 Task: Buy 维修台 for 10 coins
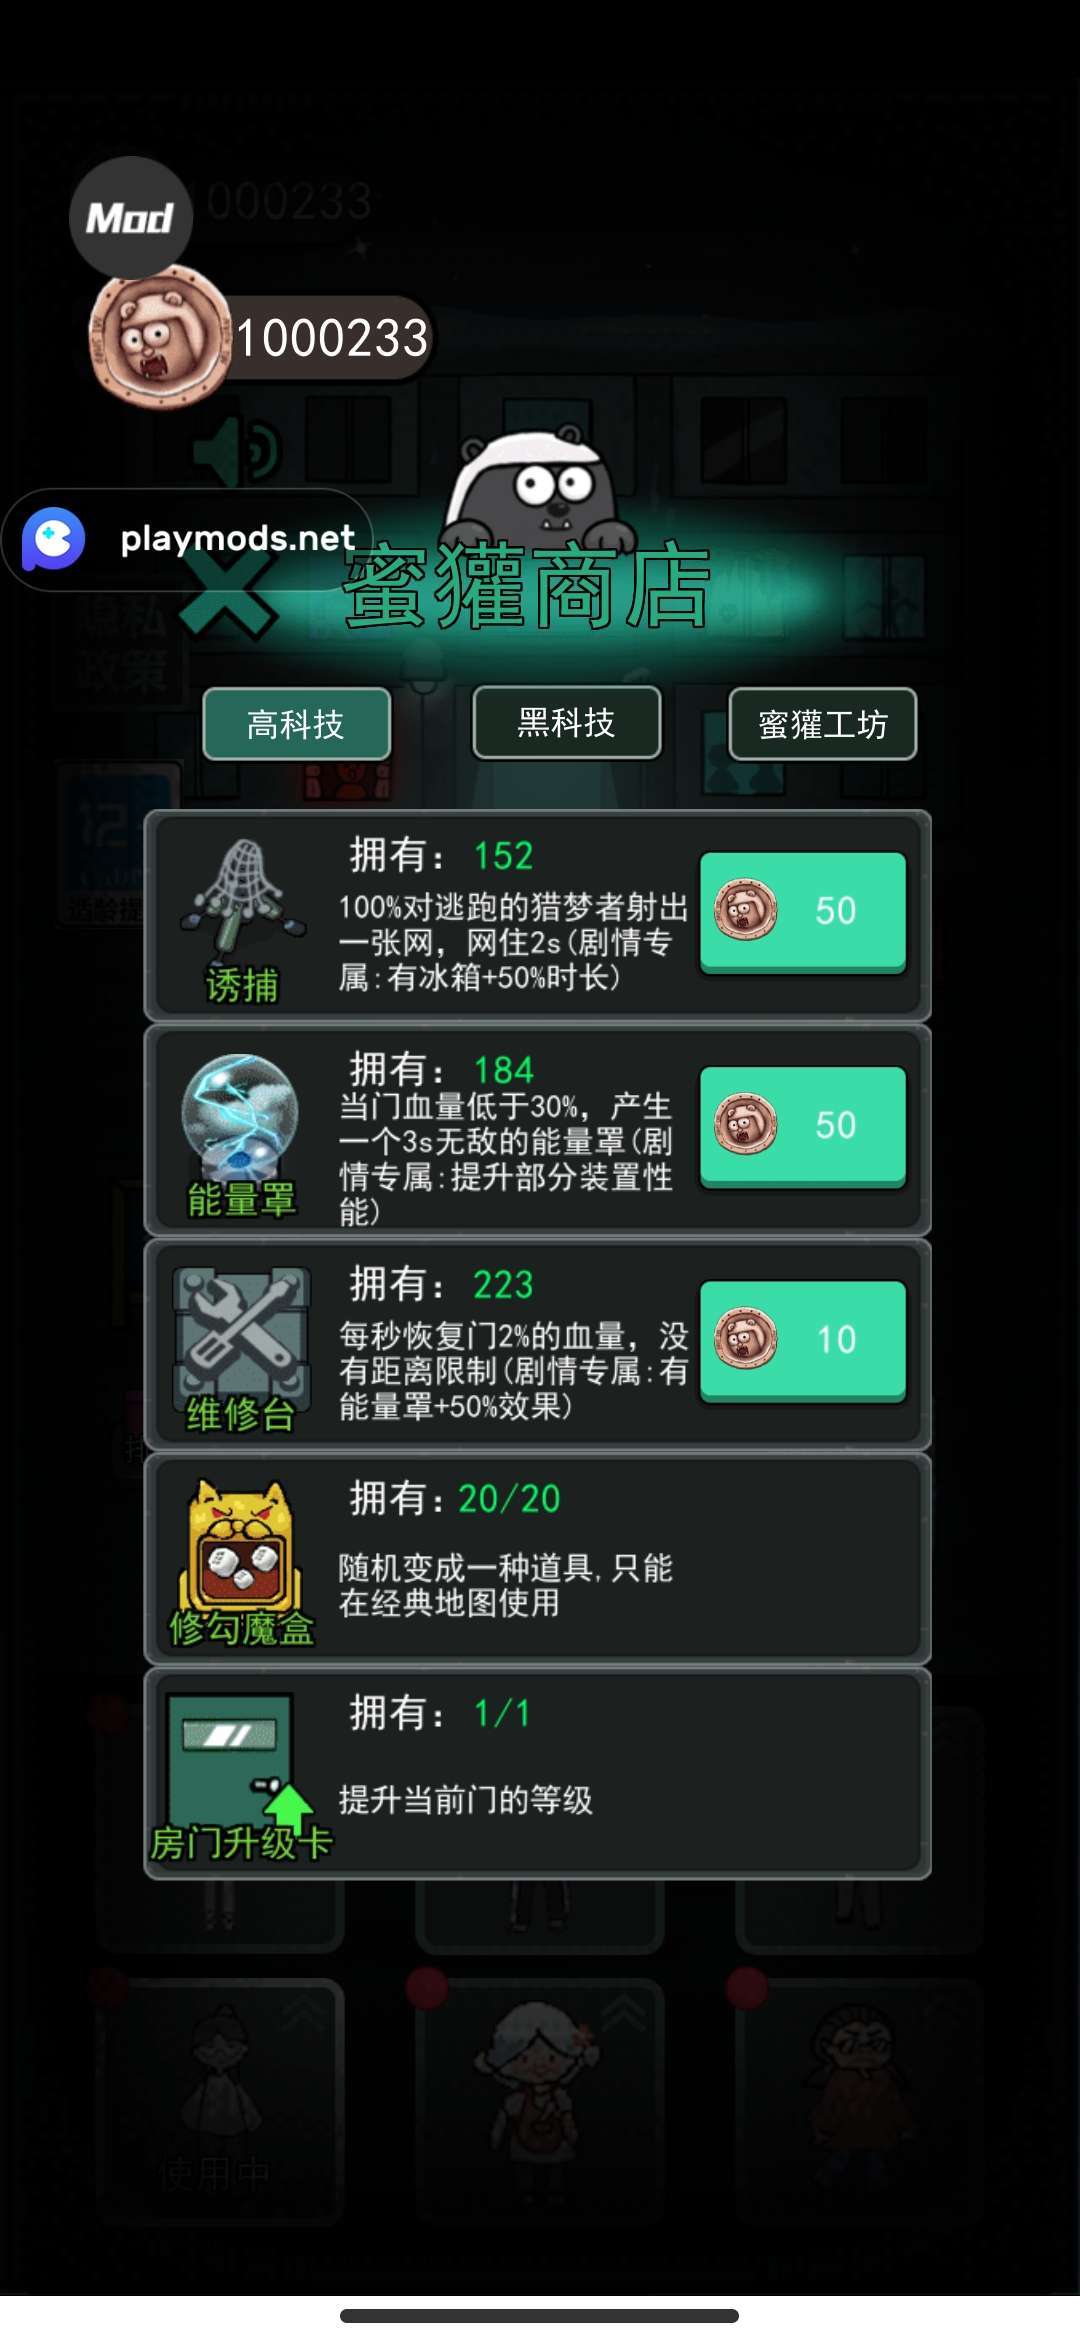pos(803,1340)
